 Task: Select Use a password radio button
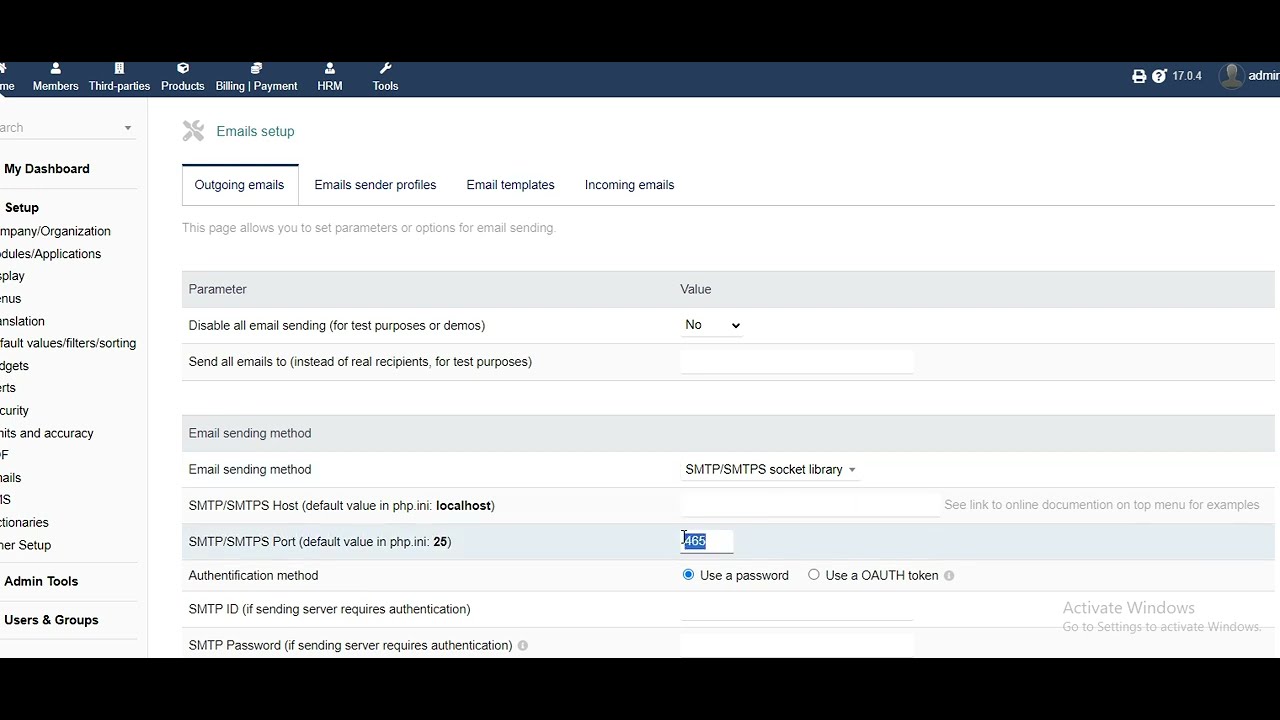(688, 575)
